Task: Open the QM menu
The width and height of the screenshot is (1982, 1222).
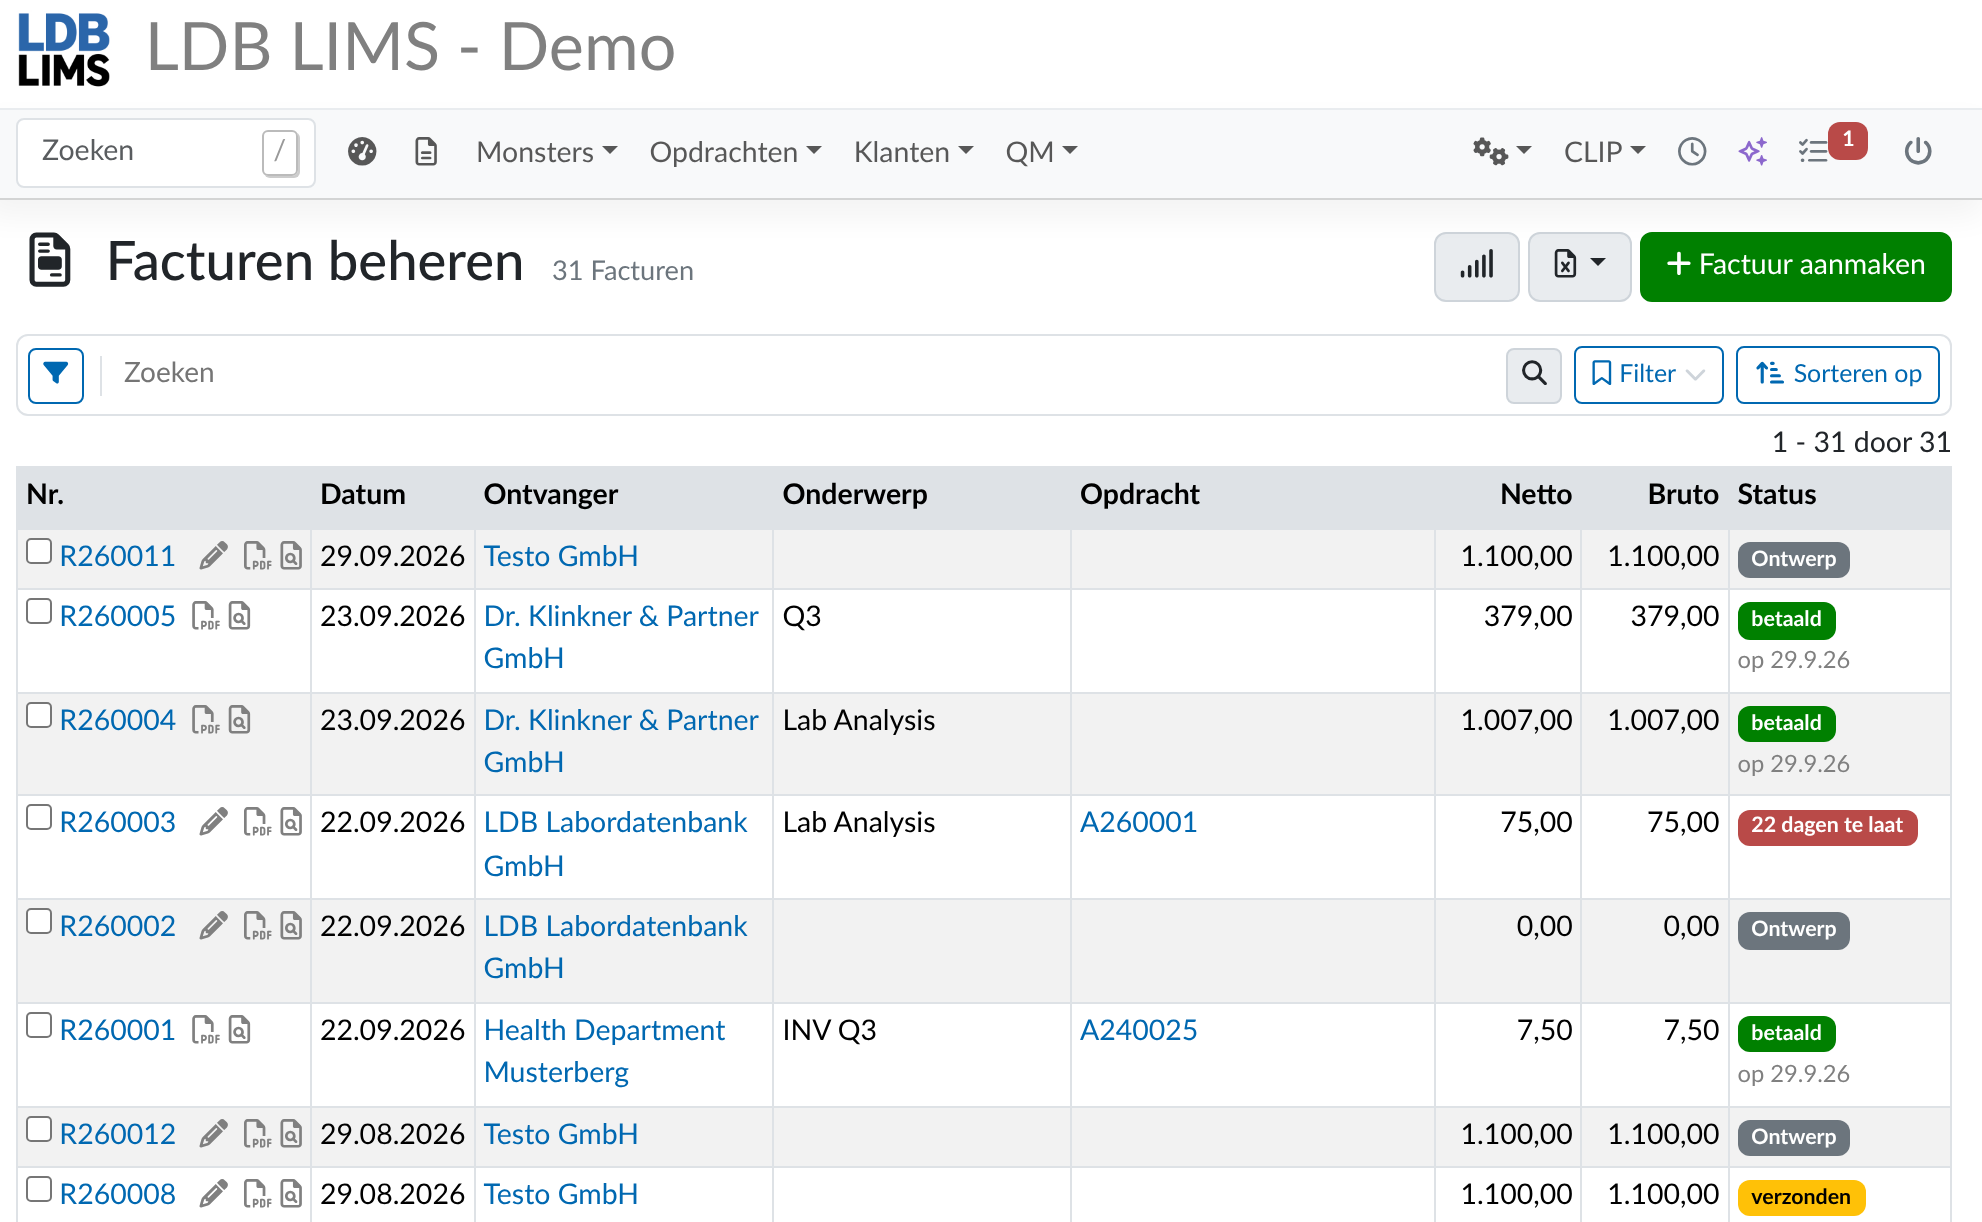Action: coord(1041,152)
